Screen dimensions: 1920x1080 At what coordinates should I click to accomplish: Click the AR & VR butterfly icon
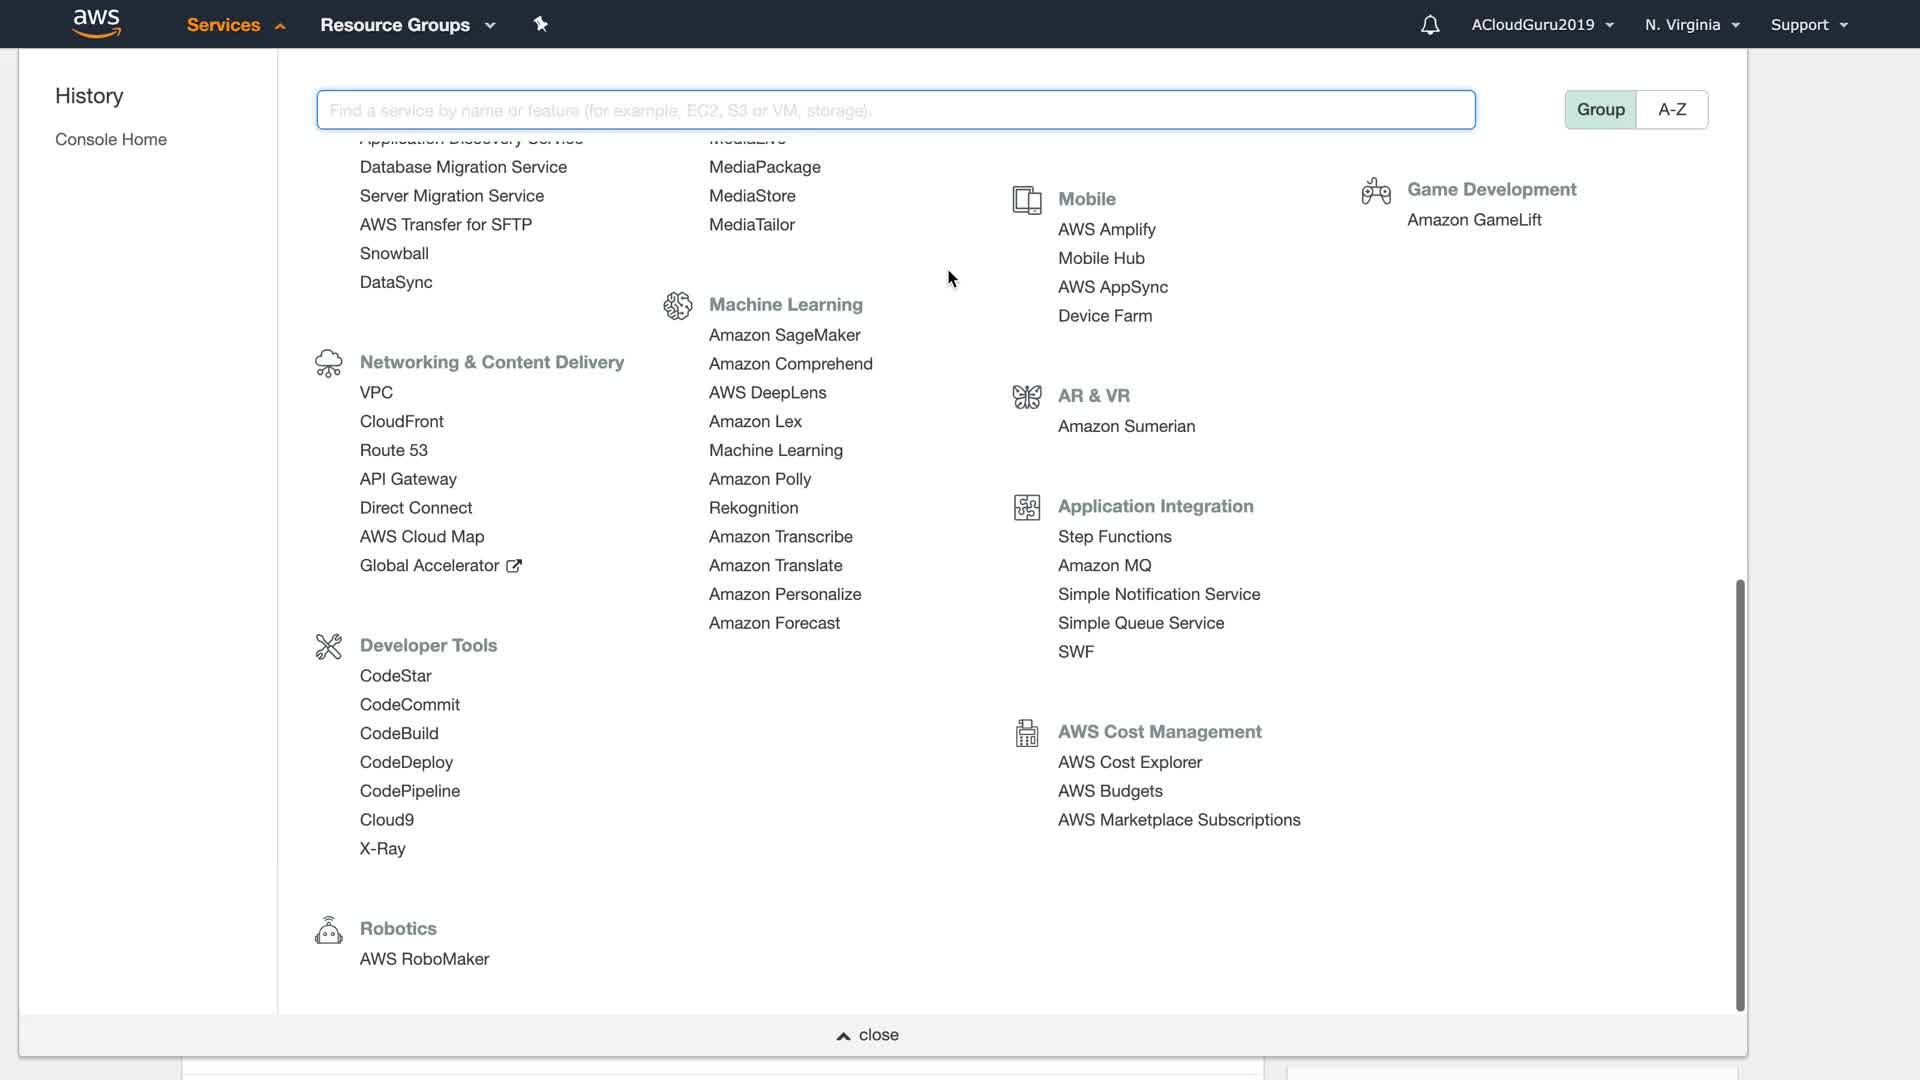click(x=1027, y=397)
